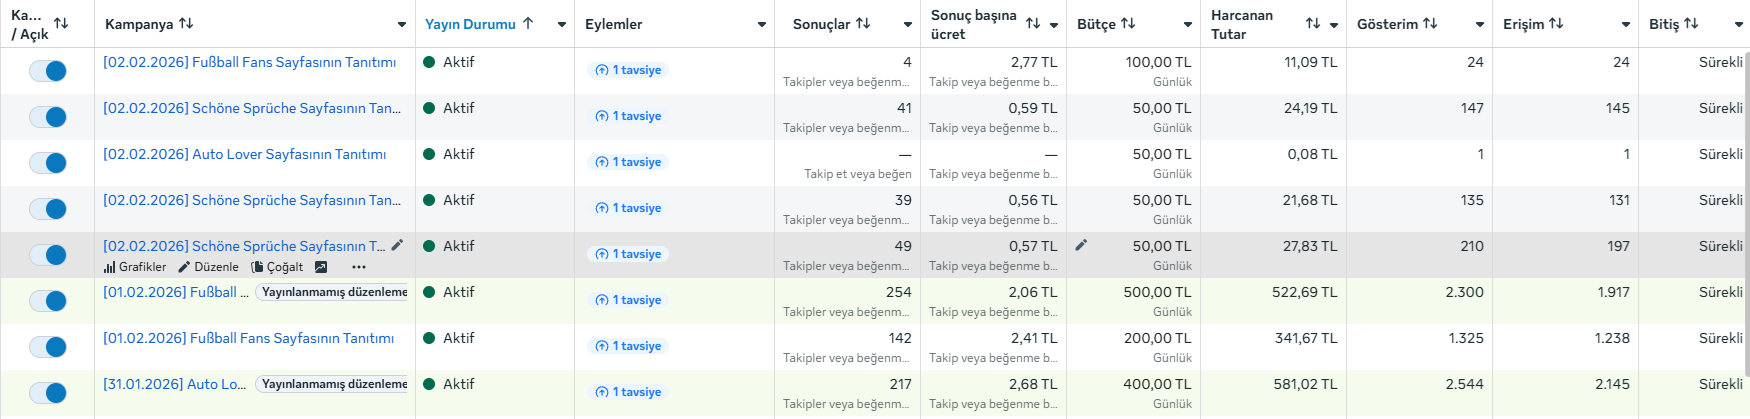Open Grafikler charts for the hovered campaign
Image resolution: width=1750 pixels, height=419 pixels.
pyautogui.click(x=135, y=267)
